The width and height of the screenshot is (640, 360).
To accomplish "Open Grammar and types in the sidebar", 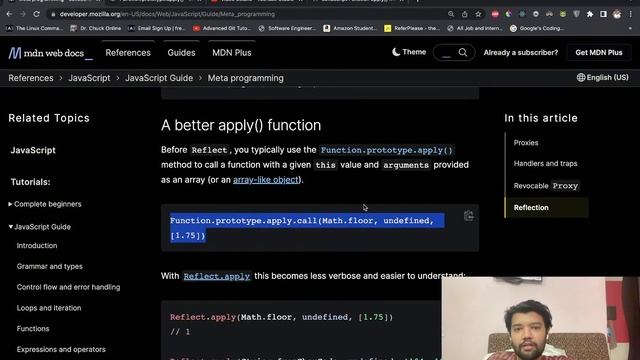I will coord(49,267).
